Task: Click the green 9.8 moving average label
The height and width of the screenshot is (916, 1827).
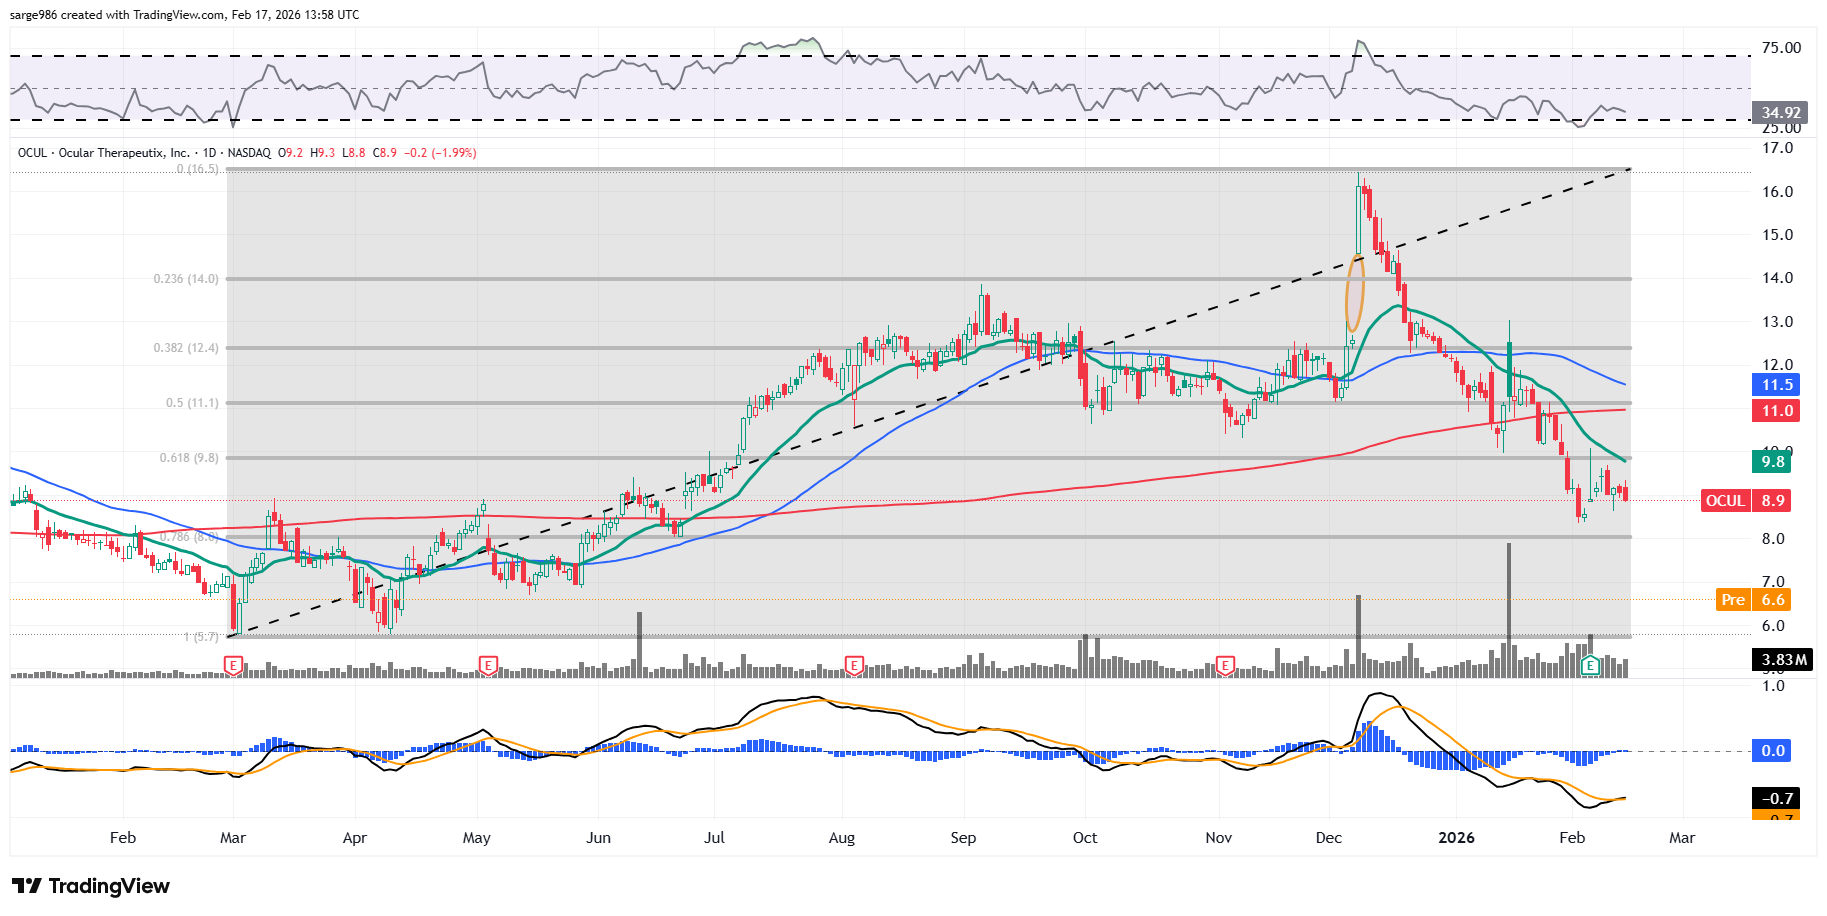Action: (x=1772, y=462)
